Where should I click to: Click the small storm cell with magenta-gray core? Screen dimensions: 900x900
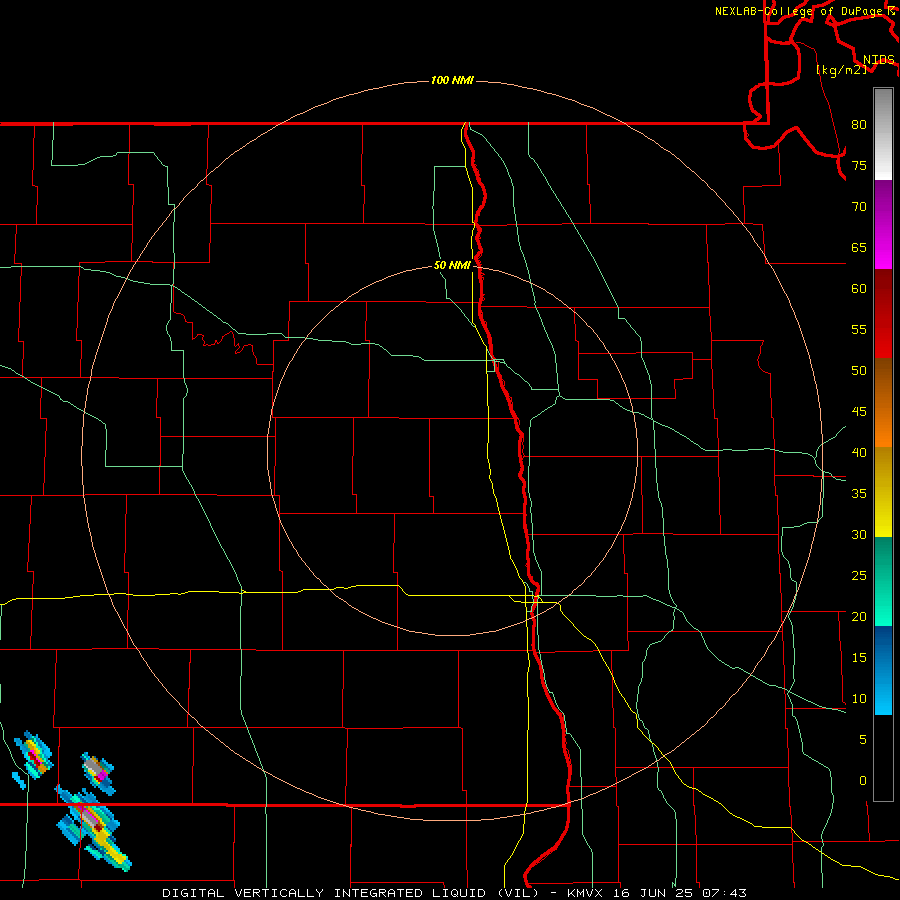(97, 772)
